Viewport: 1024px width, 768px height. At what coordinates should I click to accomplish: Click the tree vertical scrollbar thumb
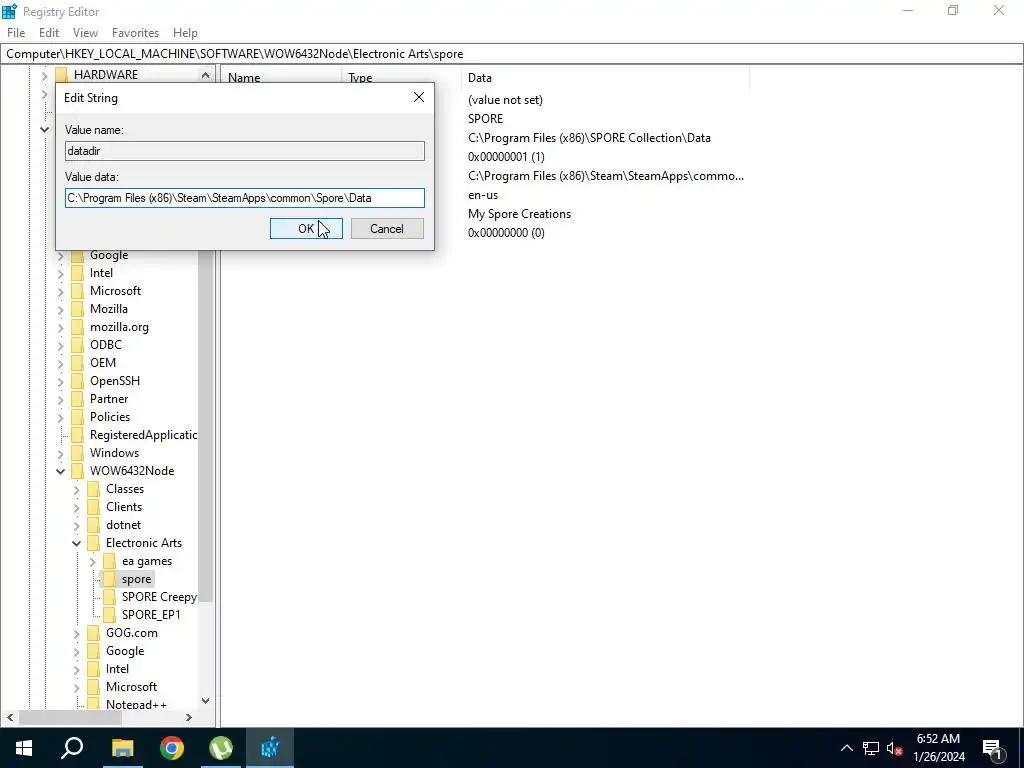[x=205, y=424]
